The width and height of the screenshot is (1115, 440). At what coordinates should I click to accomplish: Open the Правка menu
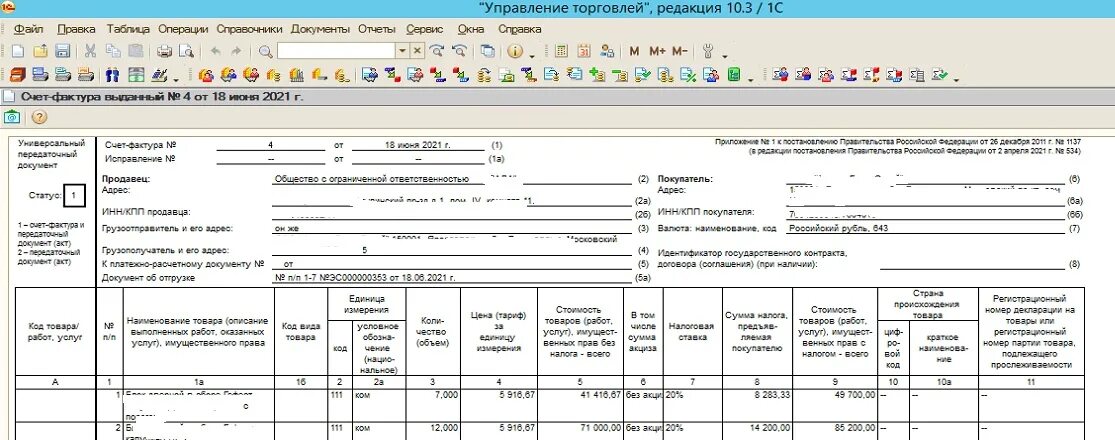click(76, 29)
